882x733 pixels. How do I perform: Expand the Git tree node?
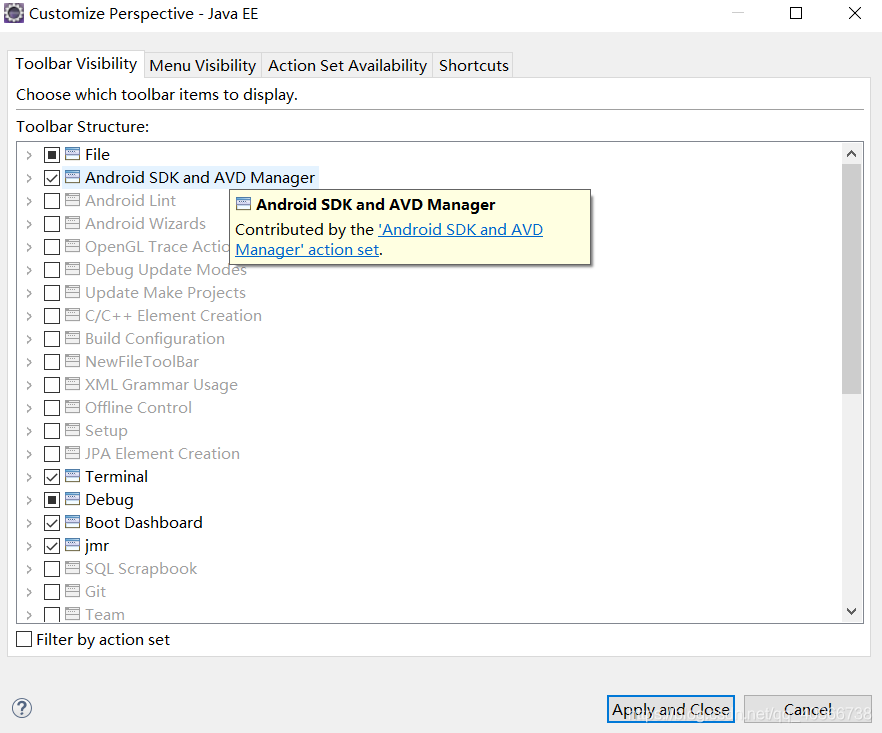coord(29,592)
